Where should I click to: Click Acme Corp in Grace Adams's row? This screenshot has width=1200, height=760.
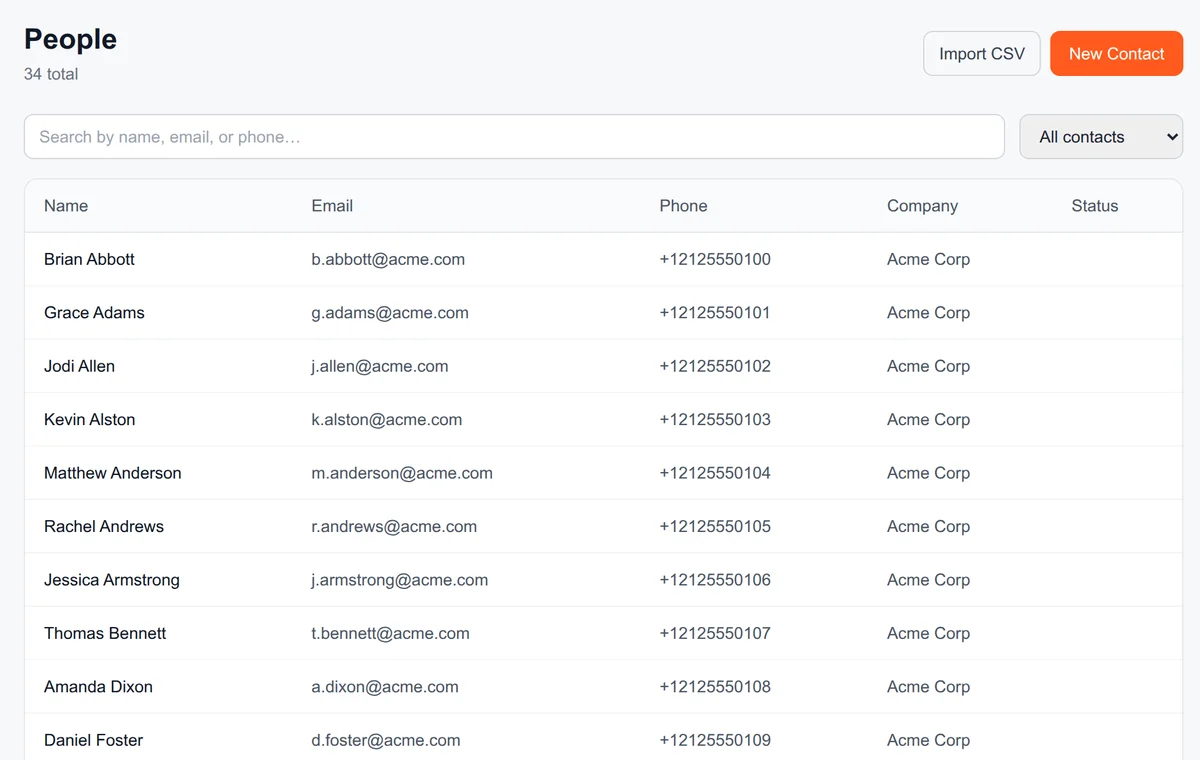click(x=928, y=313)
